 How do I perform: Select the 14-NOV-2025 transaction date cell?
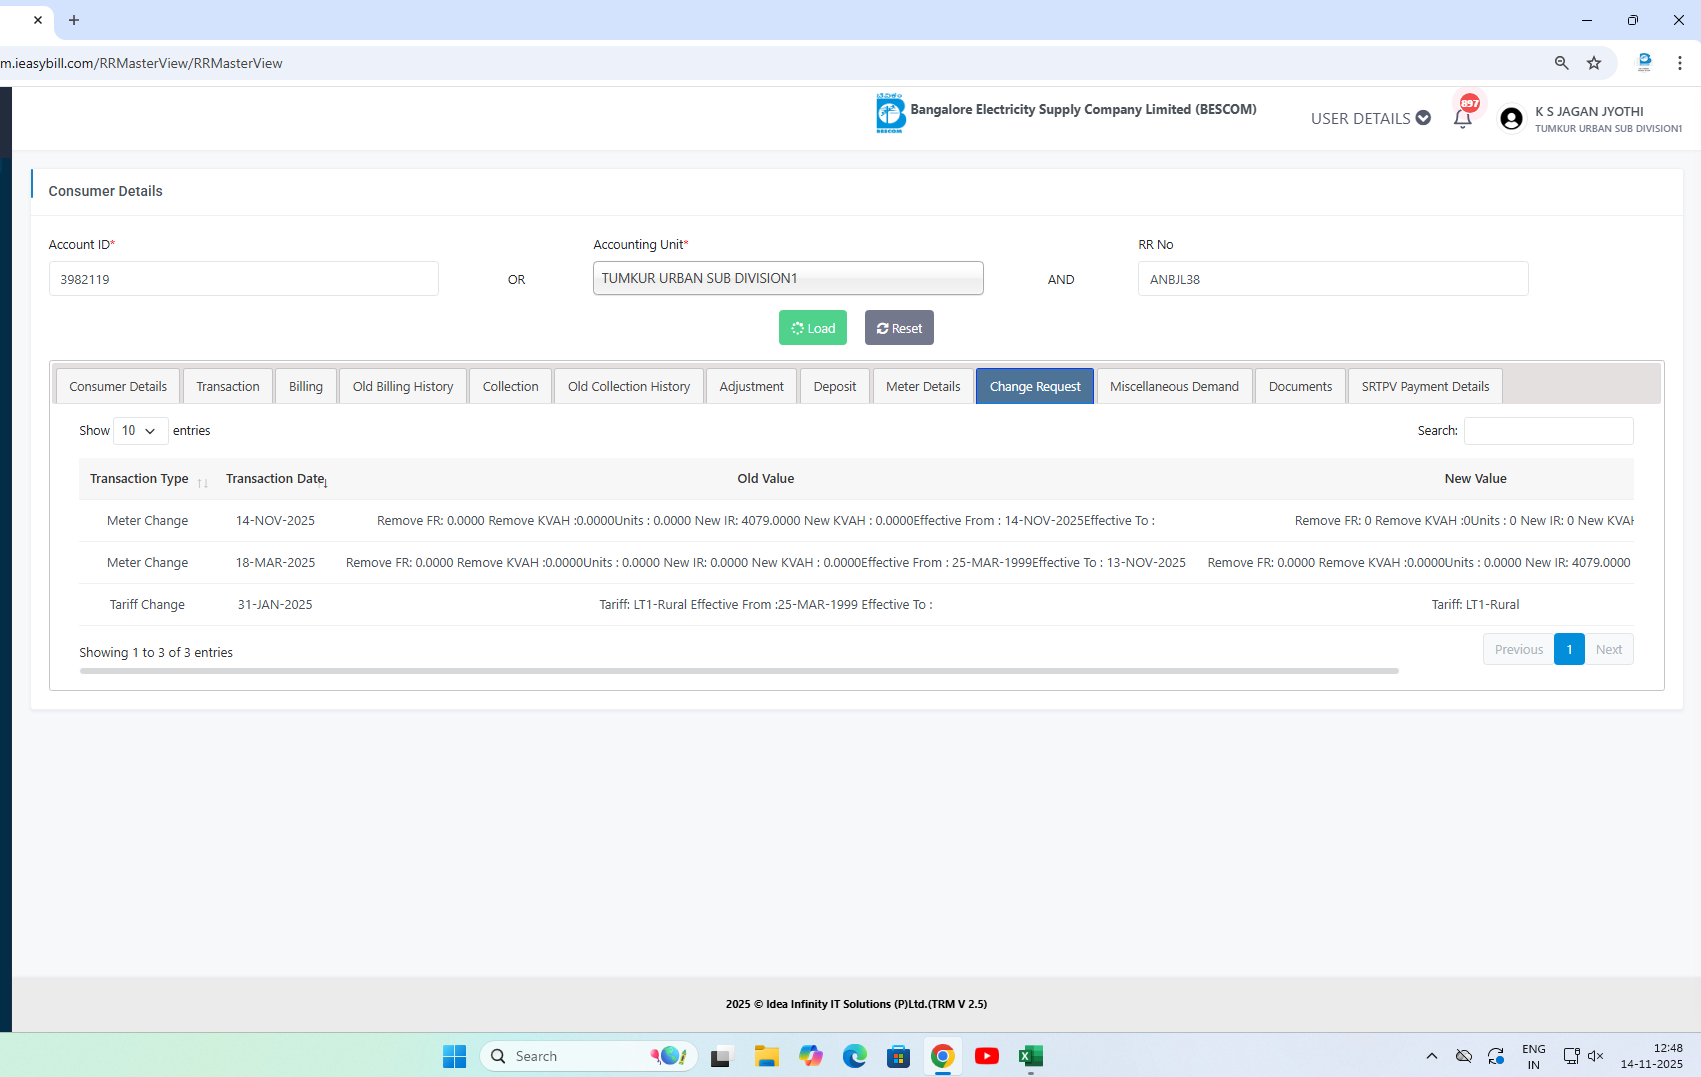pyautogui.click(x=275, y=521)
